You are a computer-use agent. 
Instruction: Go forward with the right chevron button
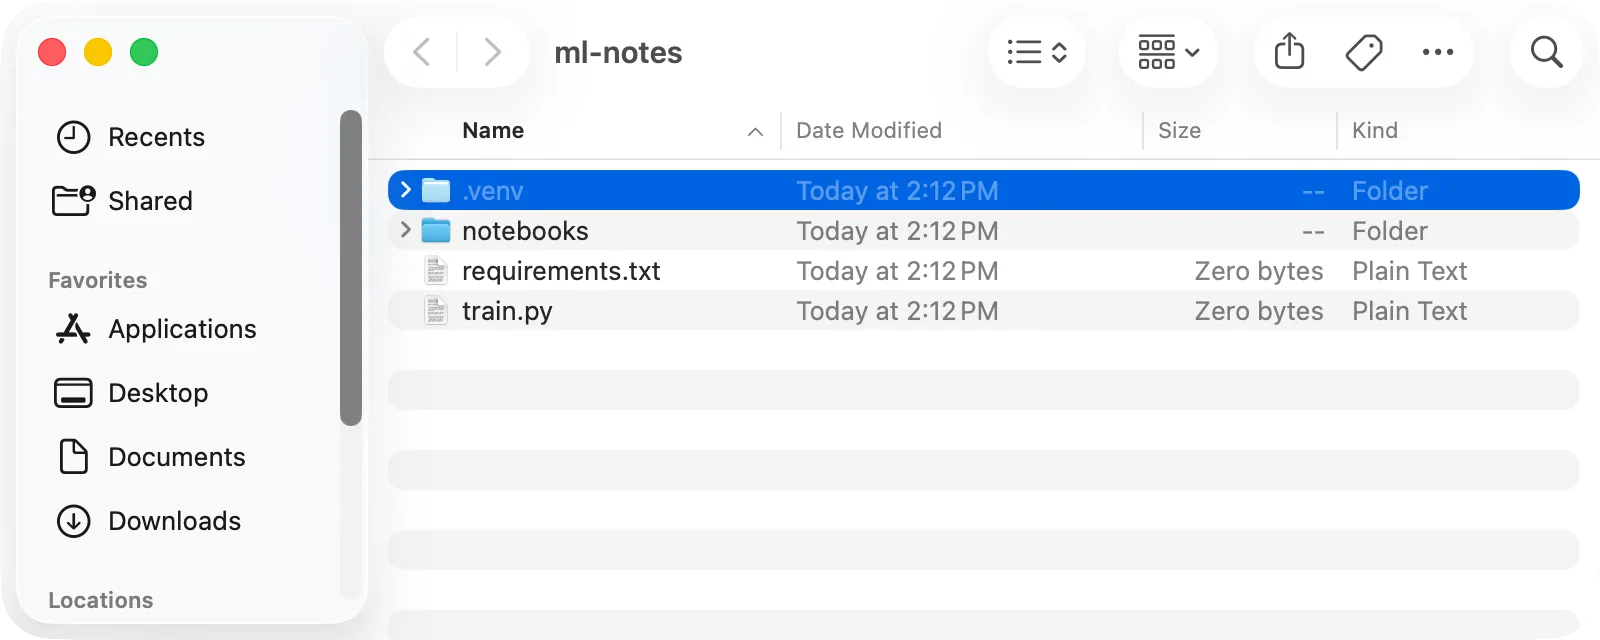[492, 52]
